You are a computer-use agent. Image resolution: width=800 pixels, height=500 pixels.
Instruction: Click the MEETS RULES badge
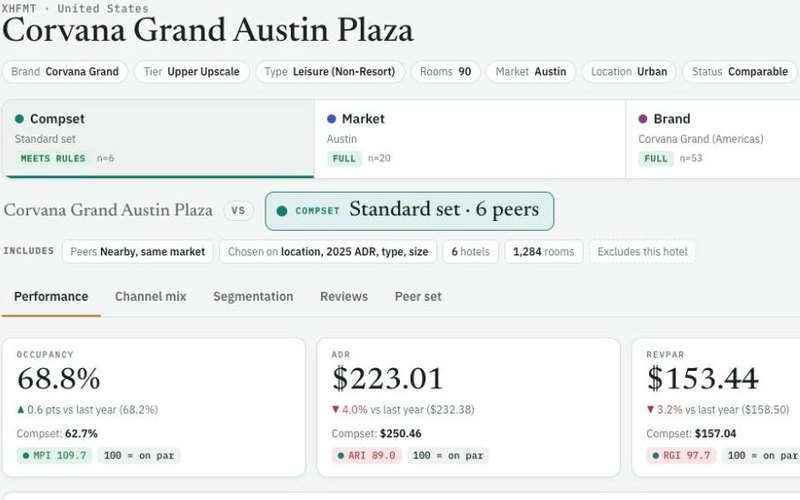point(53,158)
